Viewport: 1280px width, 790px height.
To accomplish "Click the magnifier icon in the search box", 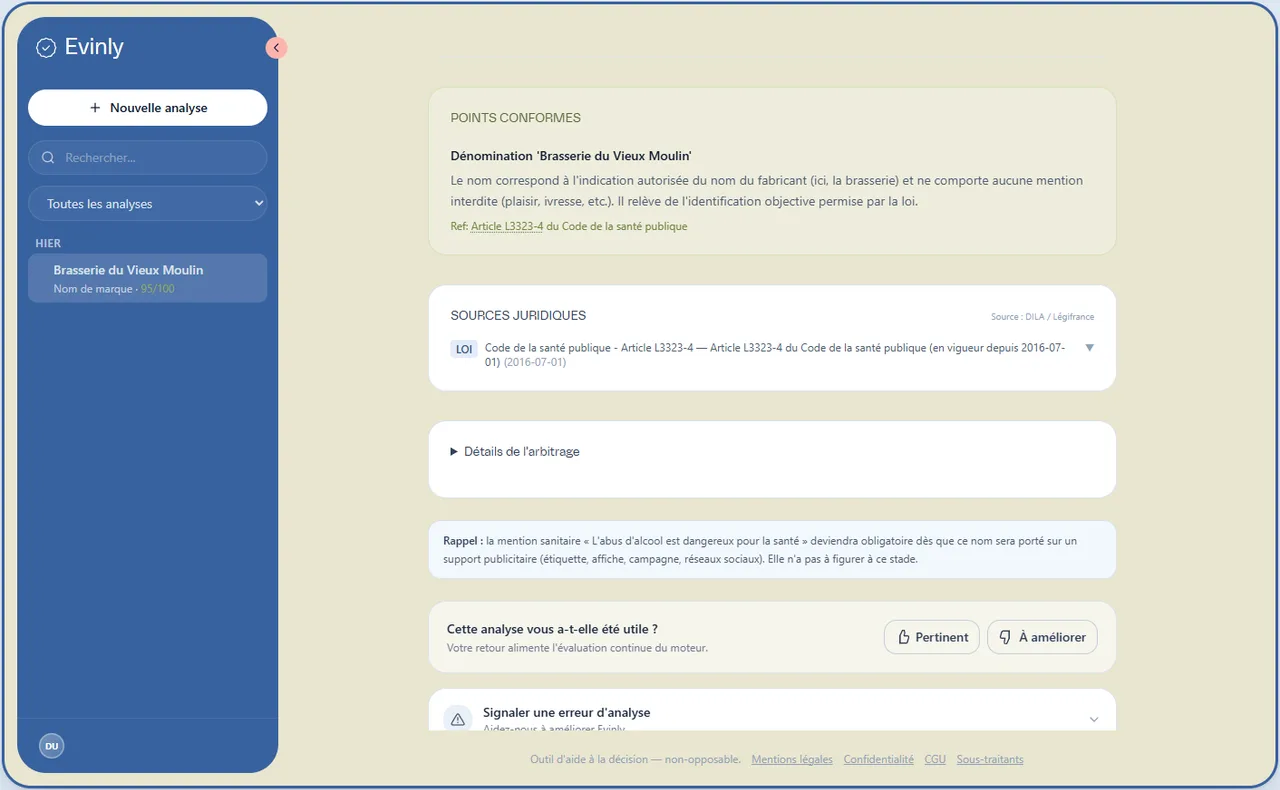I will pyautogui.click(x=48, y=158).
